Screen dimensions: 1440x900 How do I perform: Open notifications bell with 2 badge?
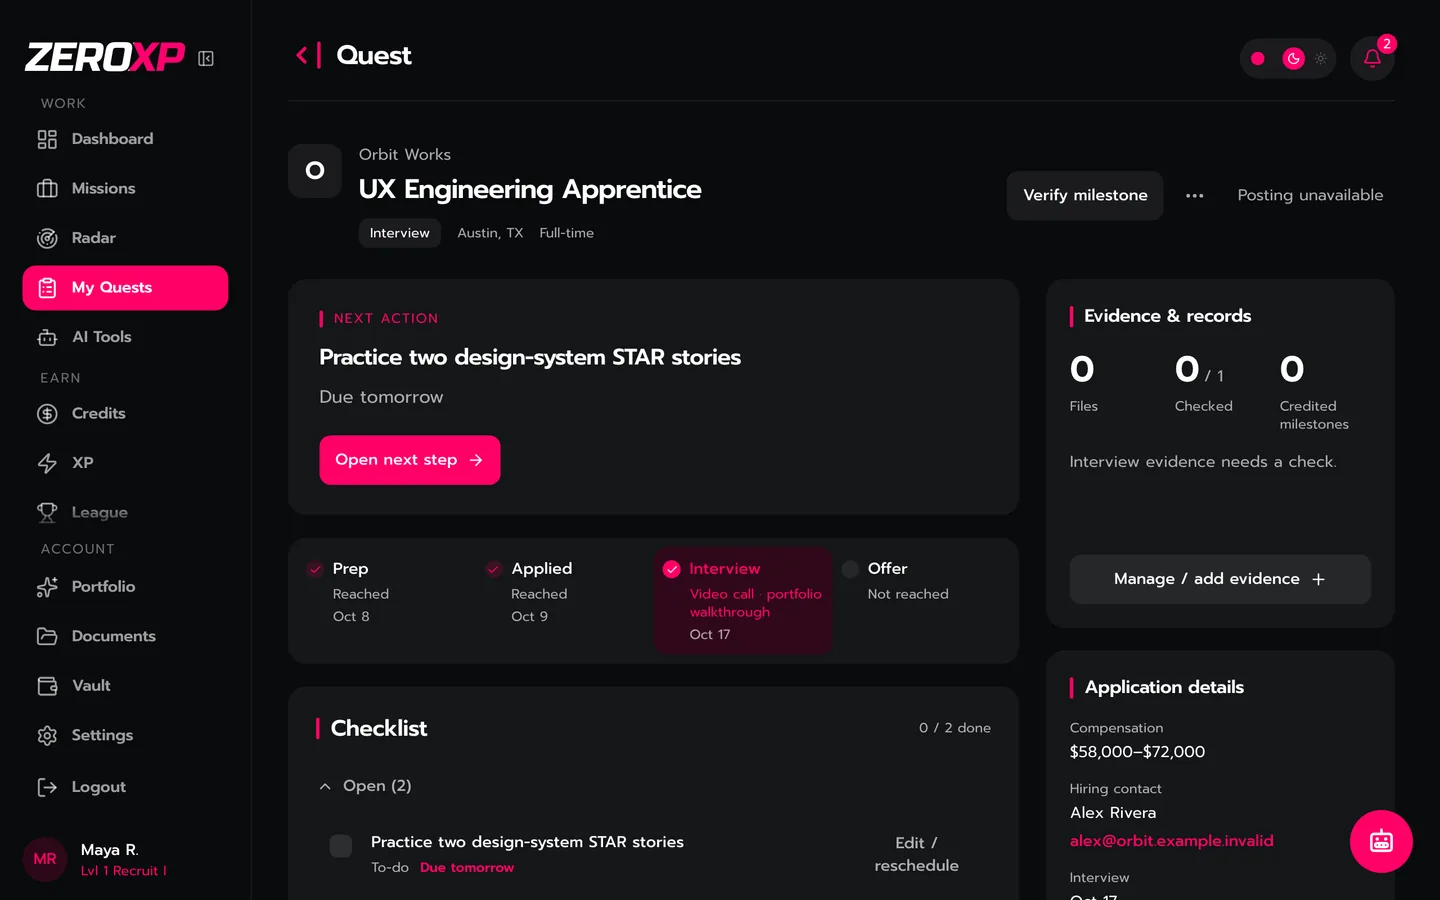1372,58
